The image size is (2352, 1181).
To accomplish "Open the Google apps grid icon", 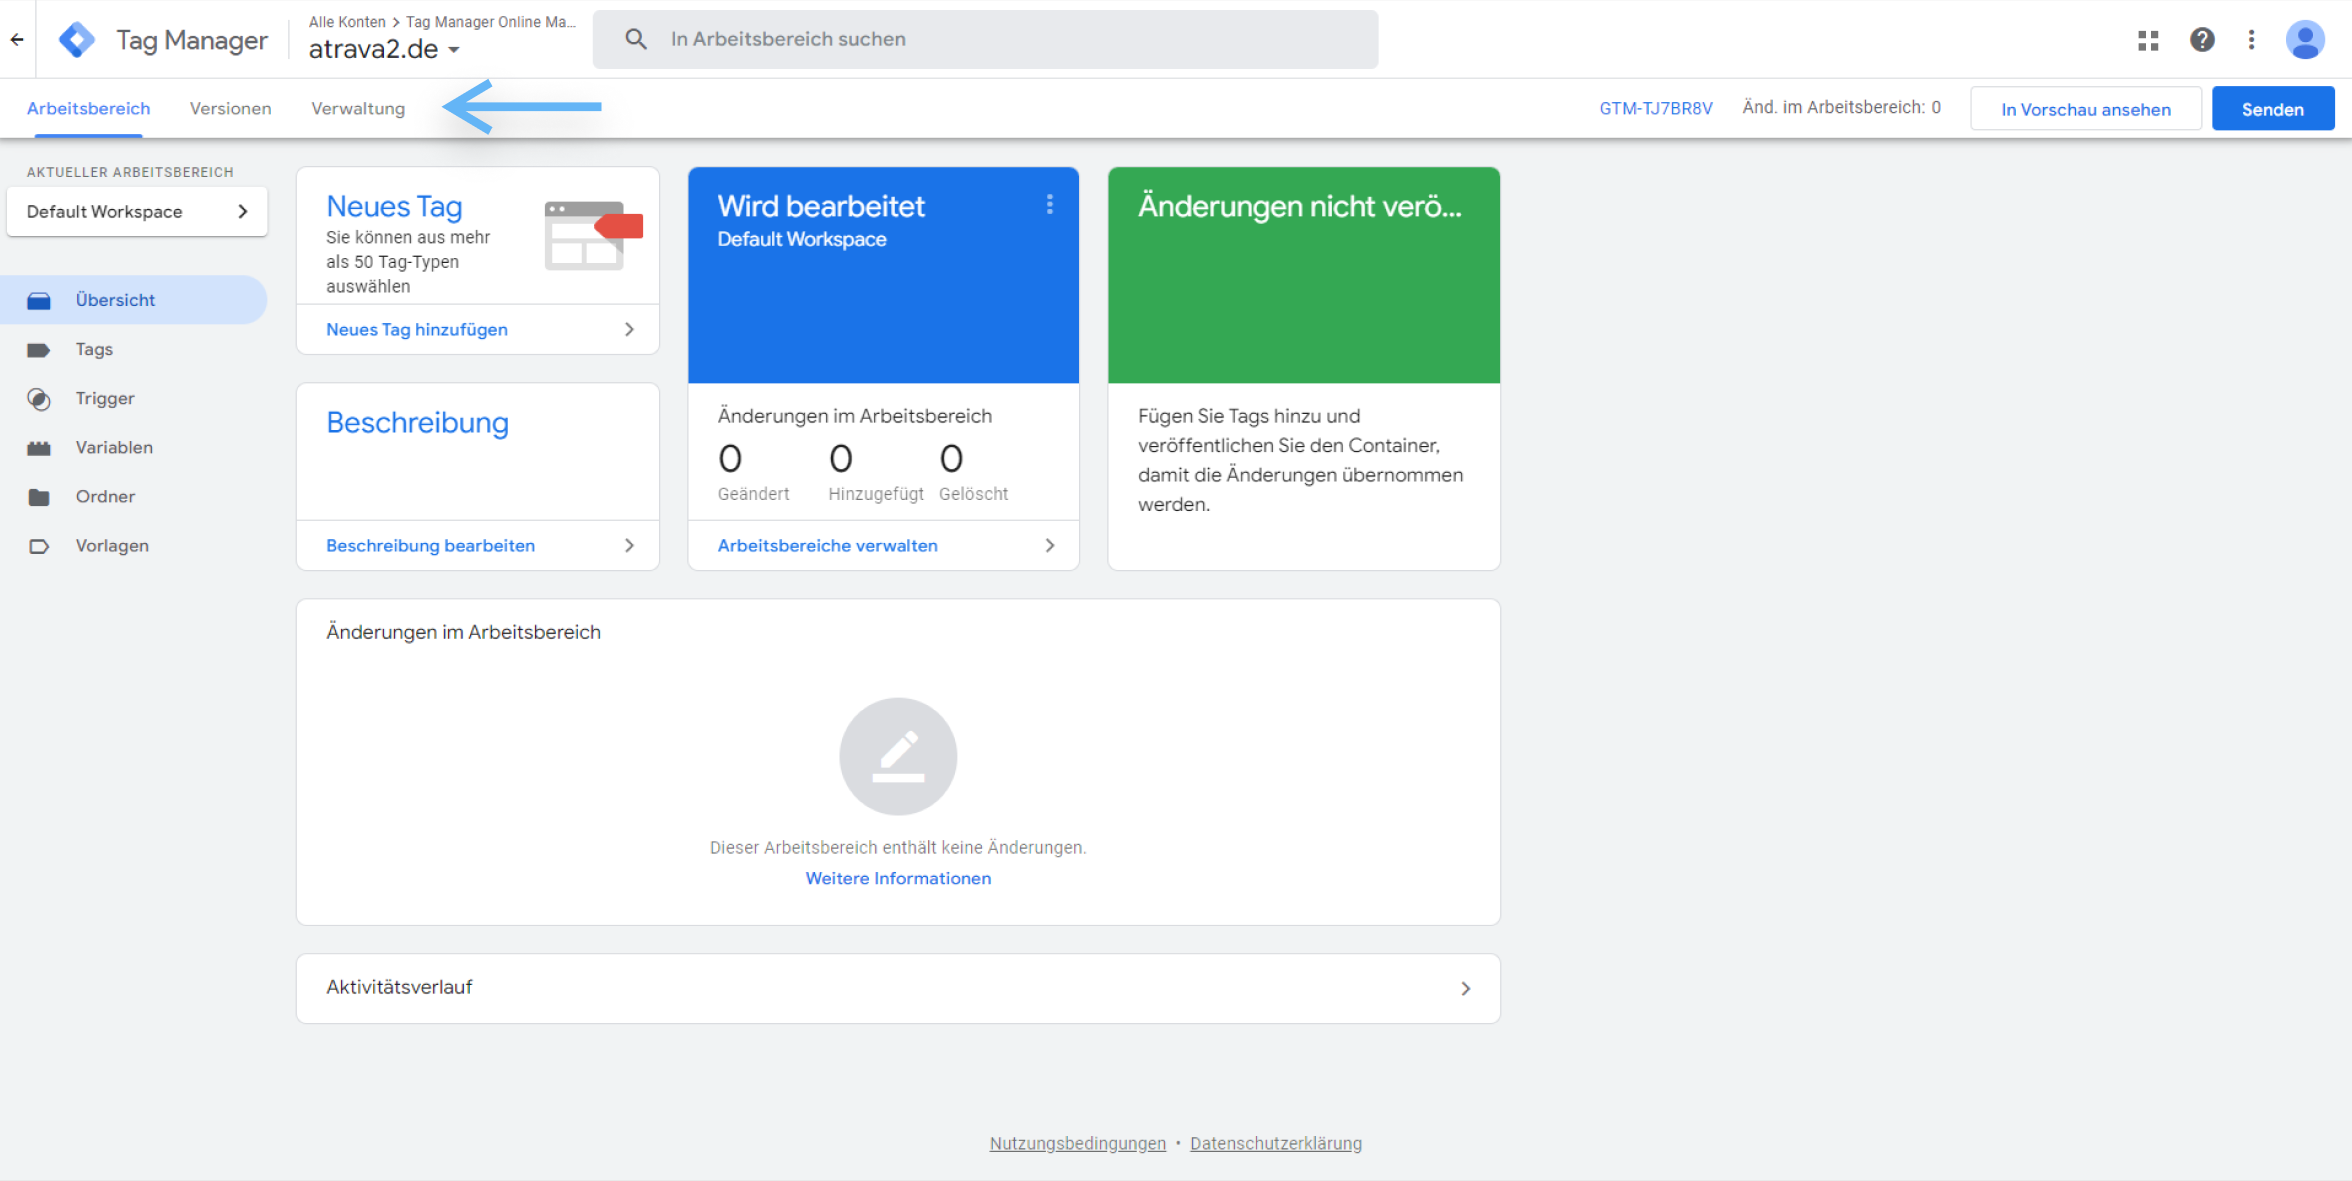I will pos(2148,39).
